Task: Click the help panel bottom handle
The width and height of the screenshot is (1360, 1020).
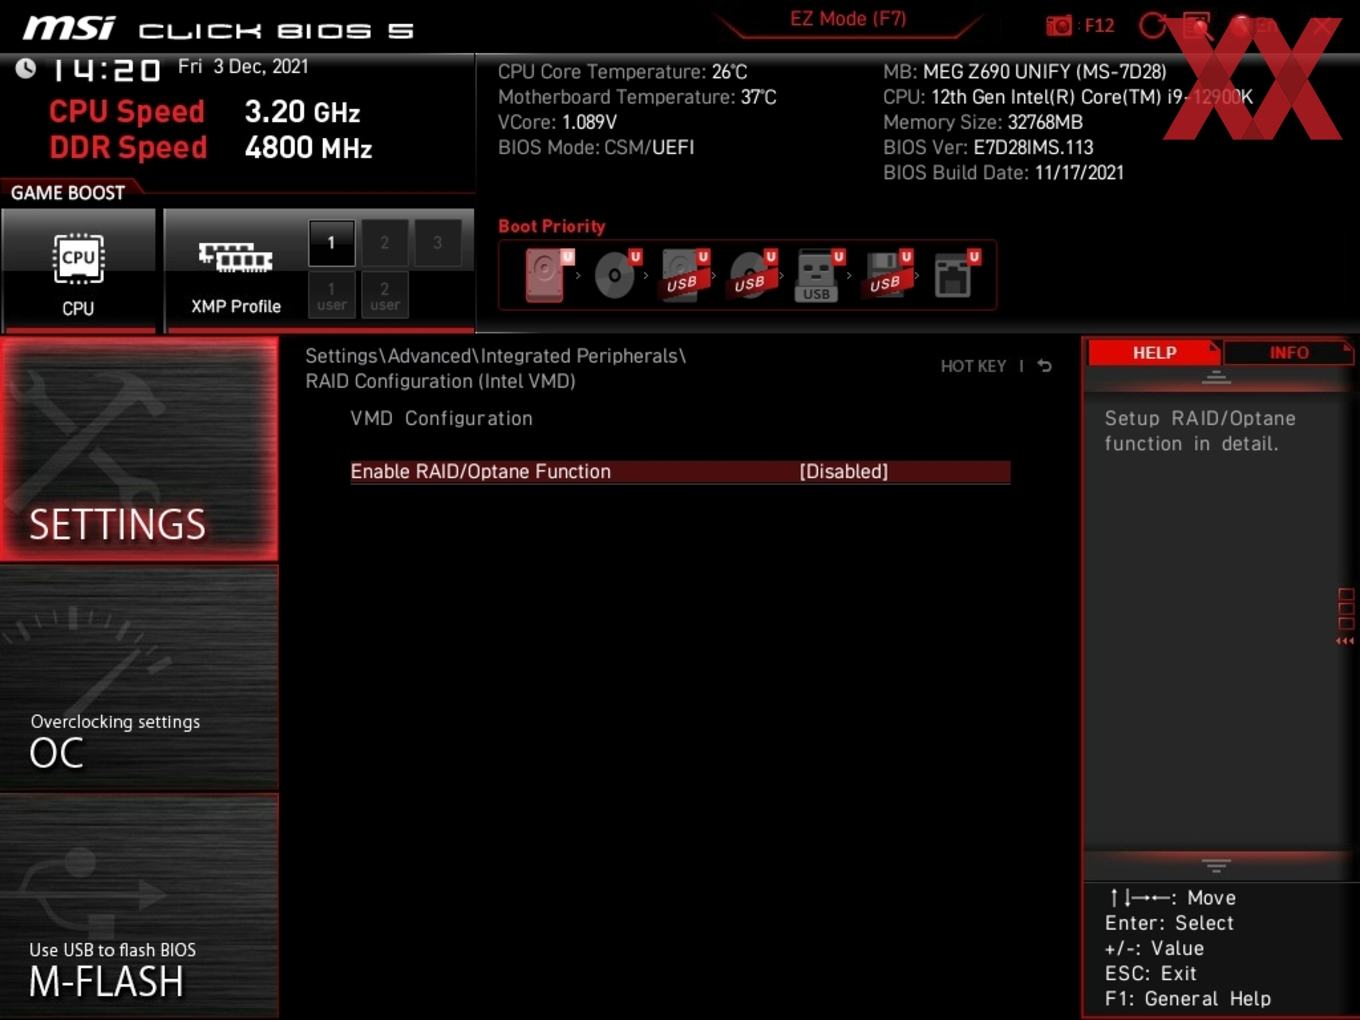Action: pos(1216,866)
